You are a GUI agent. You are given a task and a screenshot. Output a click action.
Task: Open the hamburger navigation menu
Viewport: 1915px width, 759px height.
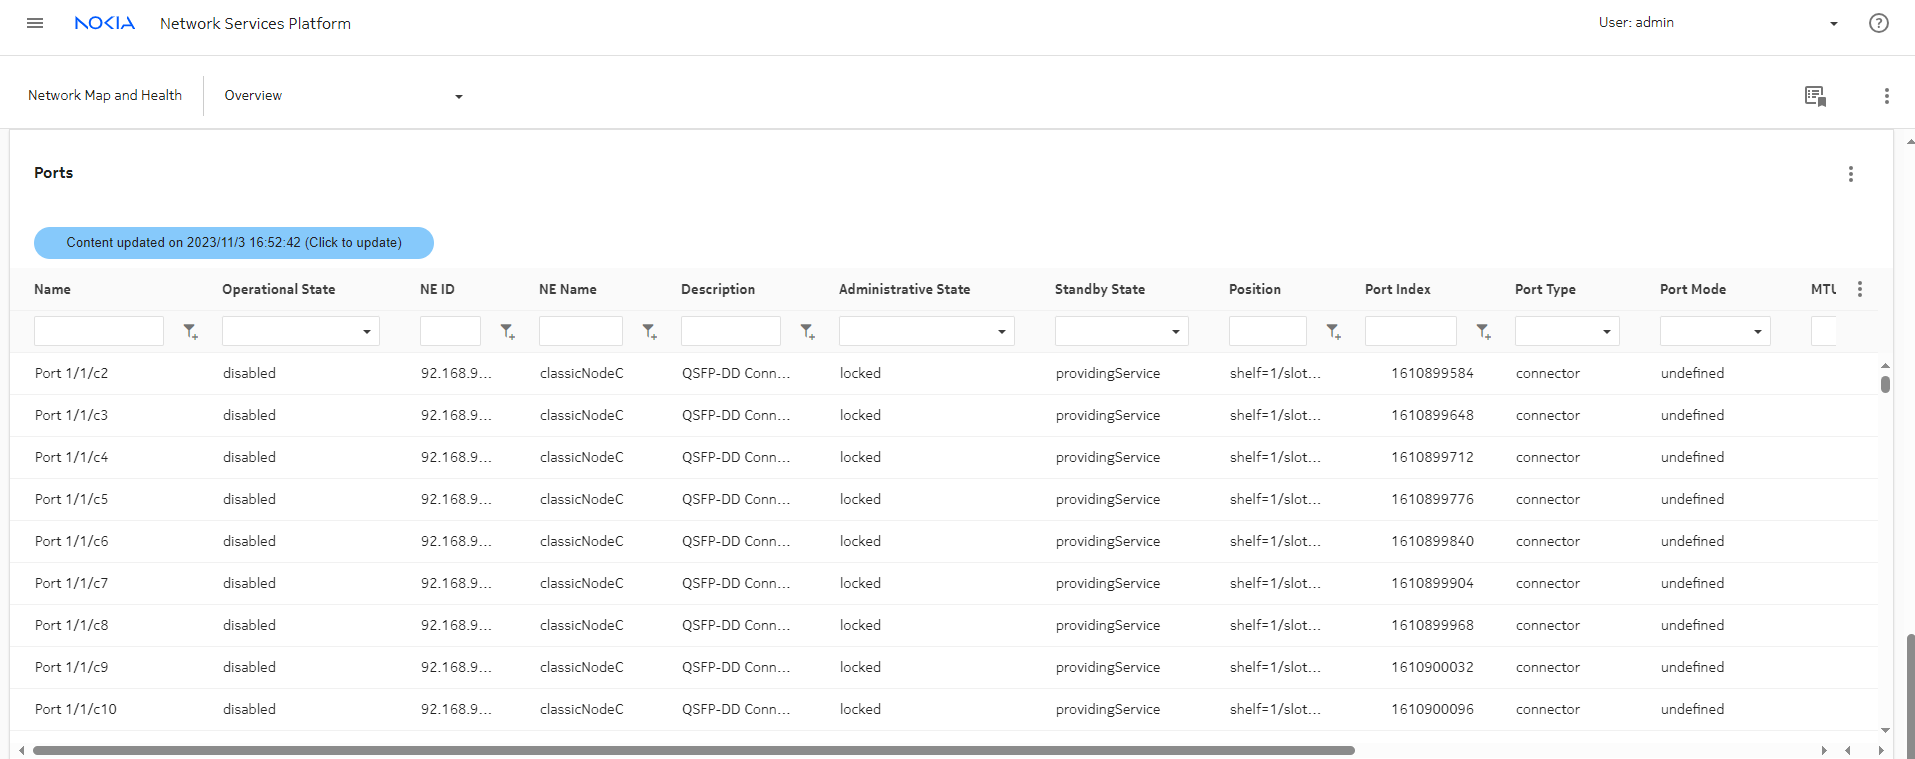point(35,23)
